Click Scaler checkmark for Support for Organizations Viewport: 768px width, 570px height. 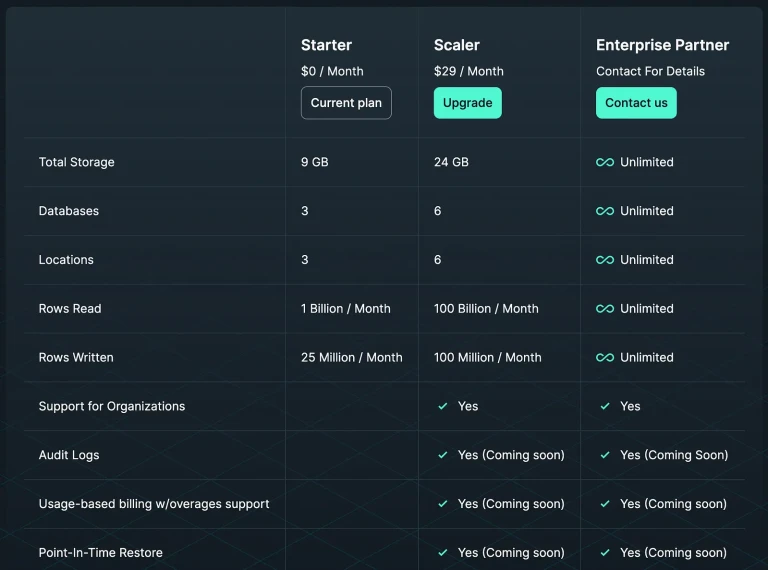(x=443, y=406)
